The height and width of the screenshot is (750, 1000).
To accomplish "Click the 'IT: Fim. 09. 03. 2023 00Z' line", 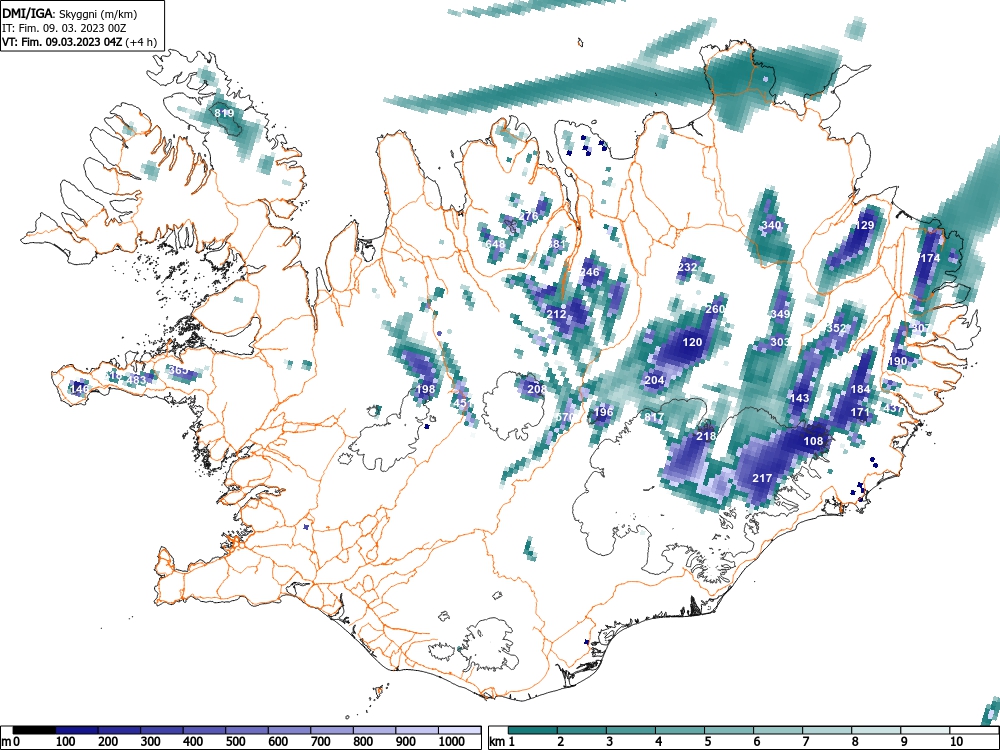I will tap(64, 28).
